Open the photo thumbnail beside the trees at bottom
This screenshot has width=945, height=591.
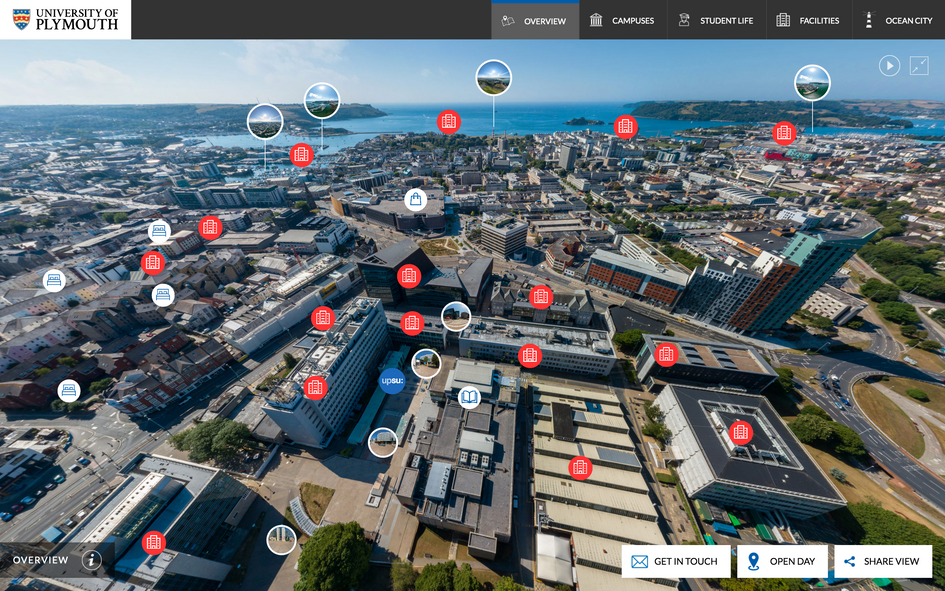pos(281,539)
